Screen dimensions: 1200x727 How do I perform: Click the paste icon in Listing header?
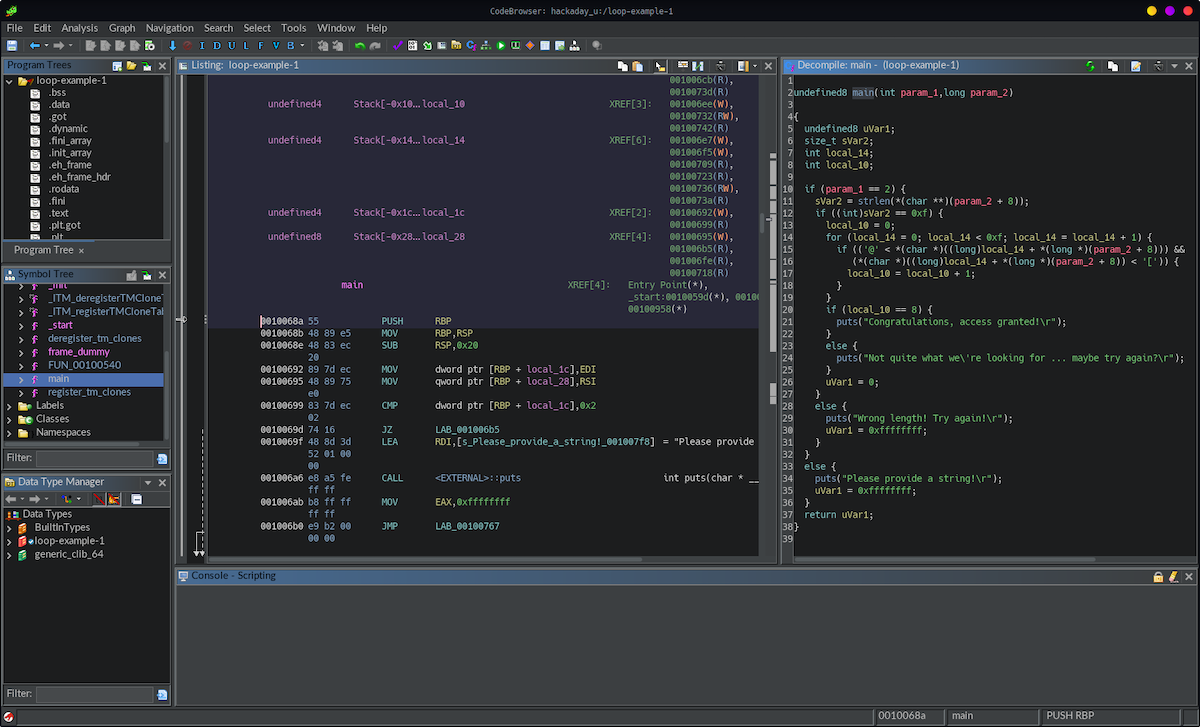point(637,66)
